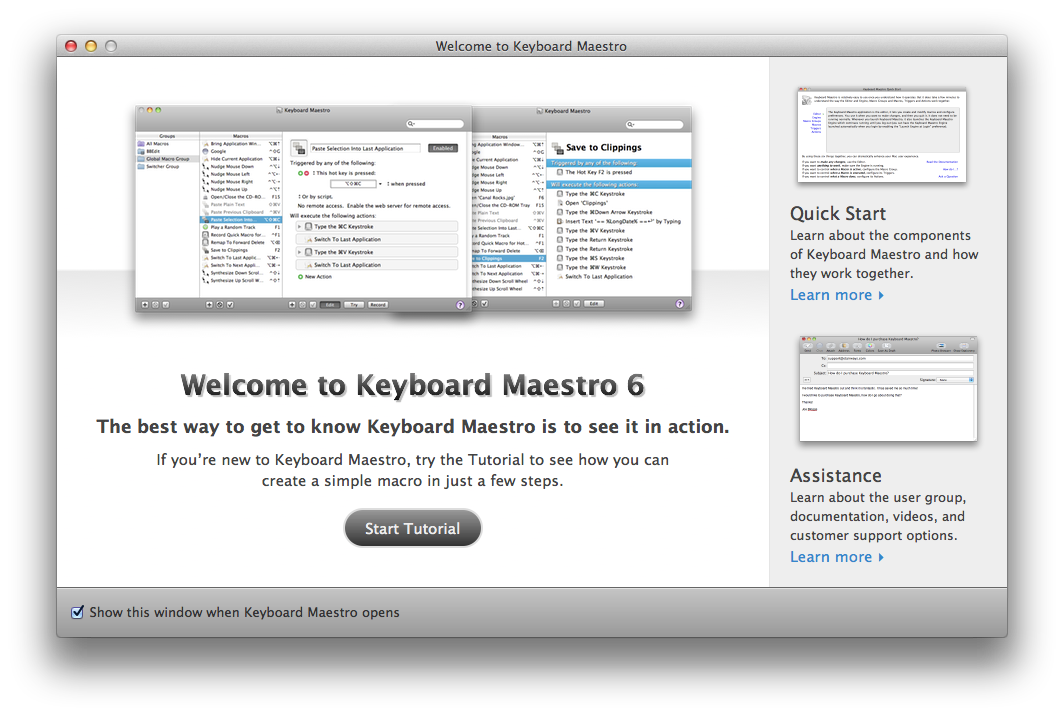Click the window title Welcome to Keyboard Maestro
Viewport: 1064px width, 716px height.
pos(531,46)
